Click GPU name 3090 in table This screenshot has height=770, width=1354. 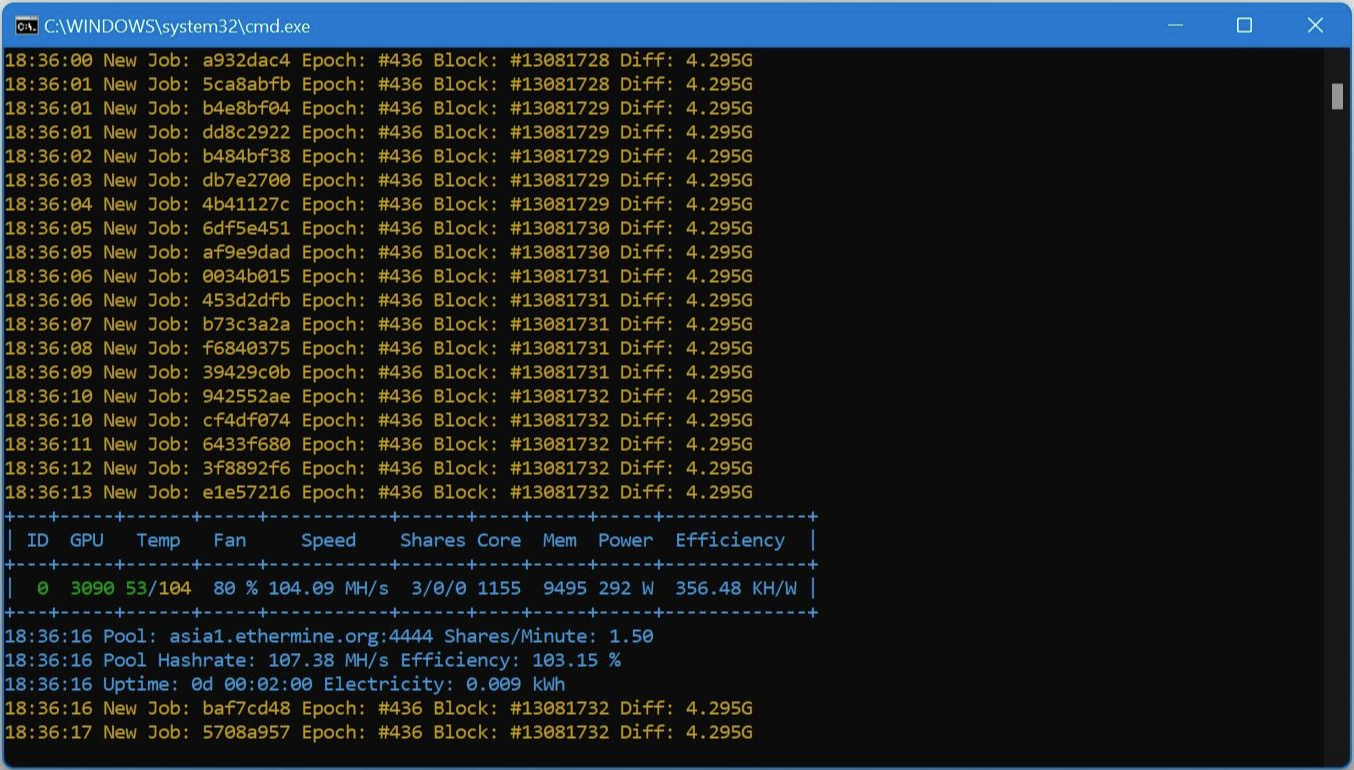click(92, 588)
